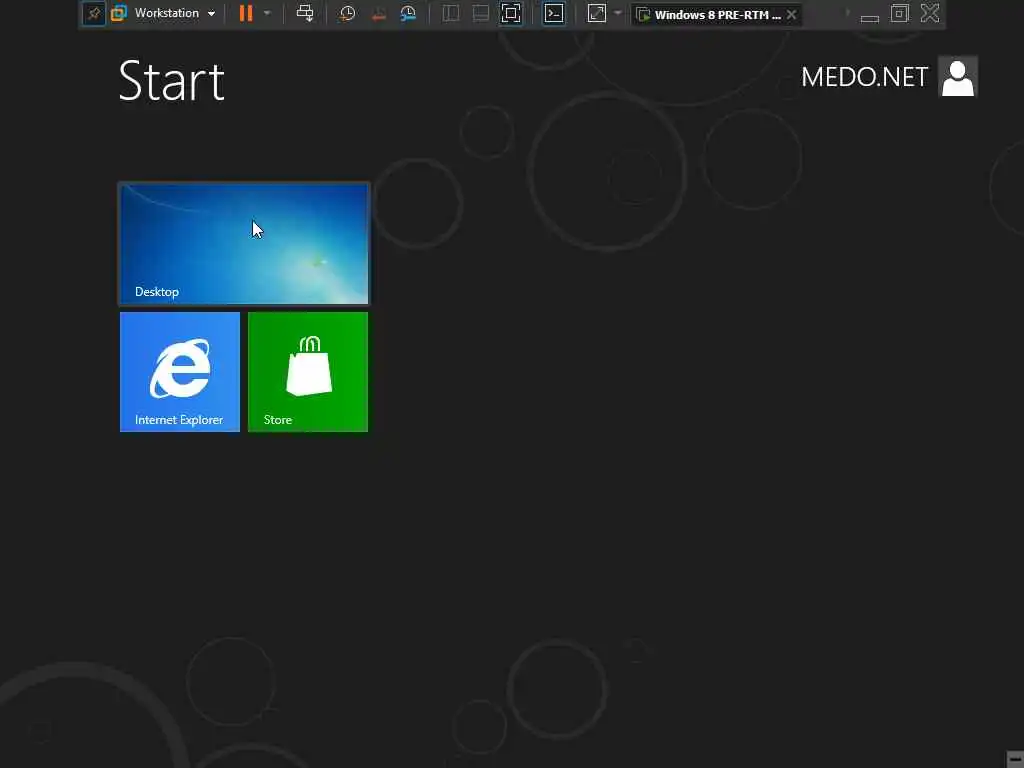Viewport: 1024px width, 768px height.
Task: Open the snapshot manager
Action: click(408, 14)
